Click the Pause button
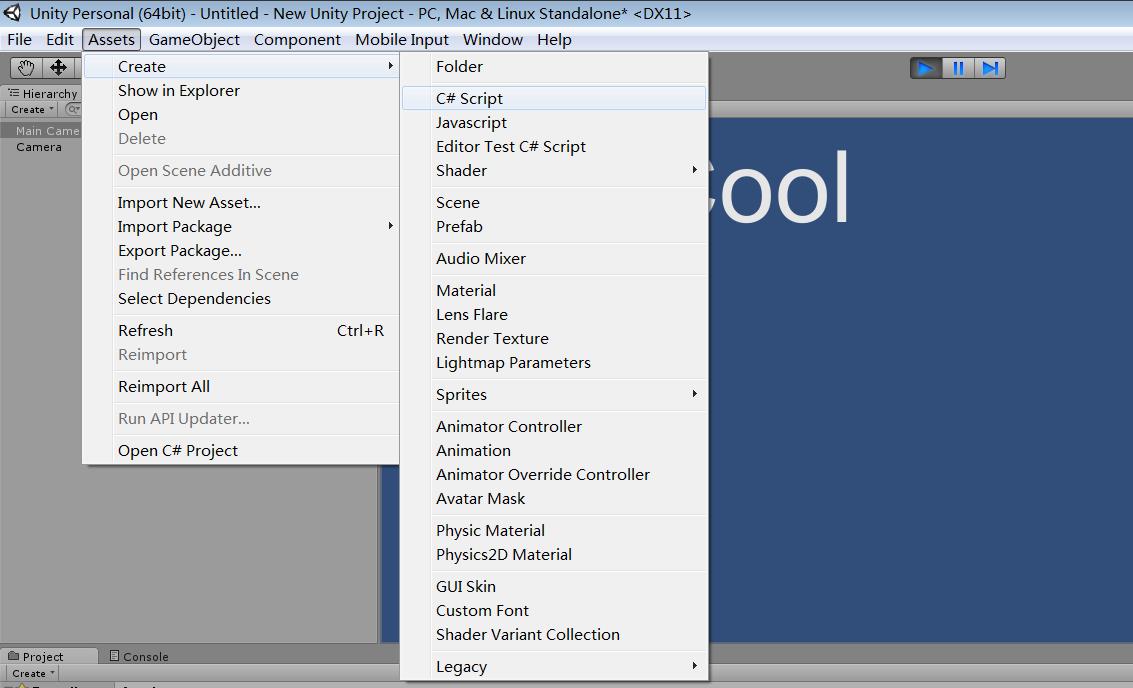The image size is (1133, 688). click(x=958, y=68)
